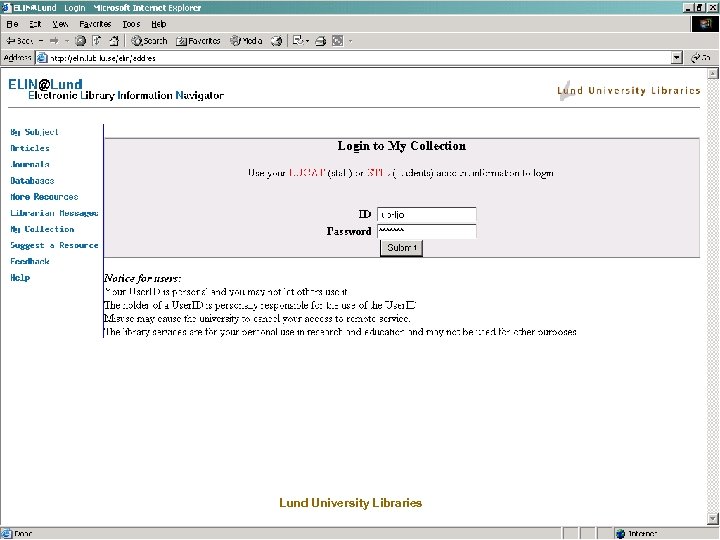Go to the Articles section
The width and height of the screenshot is (720, 540).
(x=30, y=148)
